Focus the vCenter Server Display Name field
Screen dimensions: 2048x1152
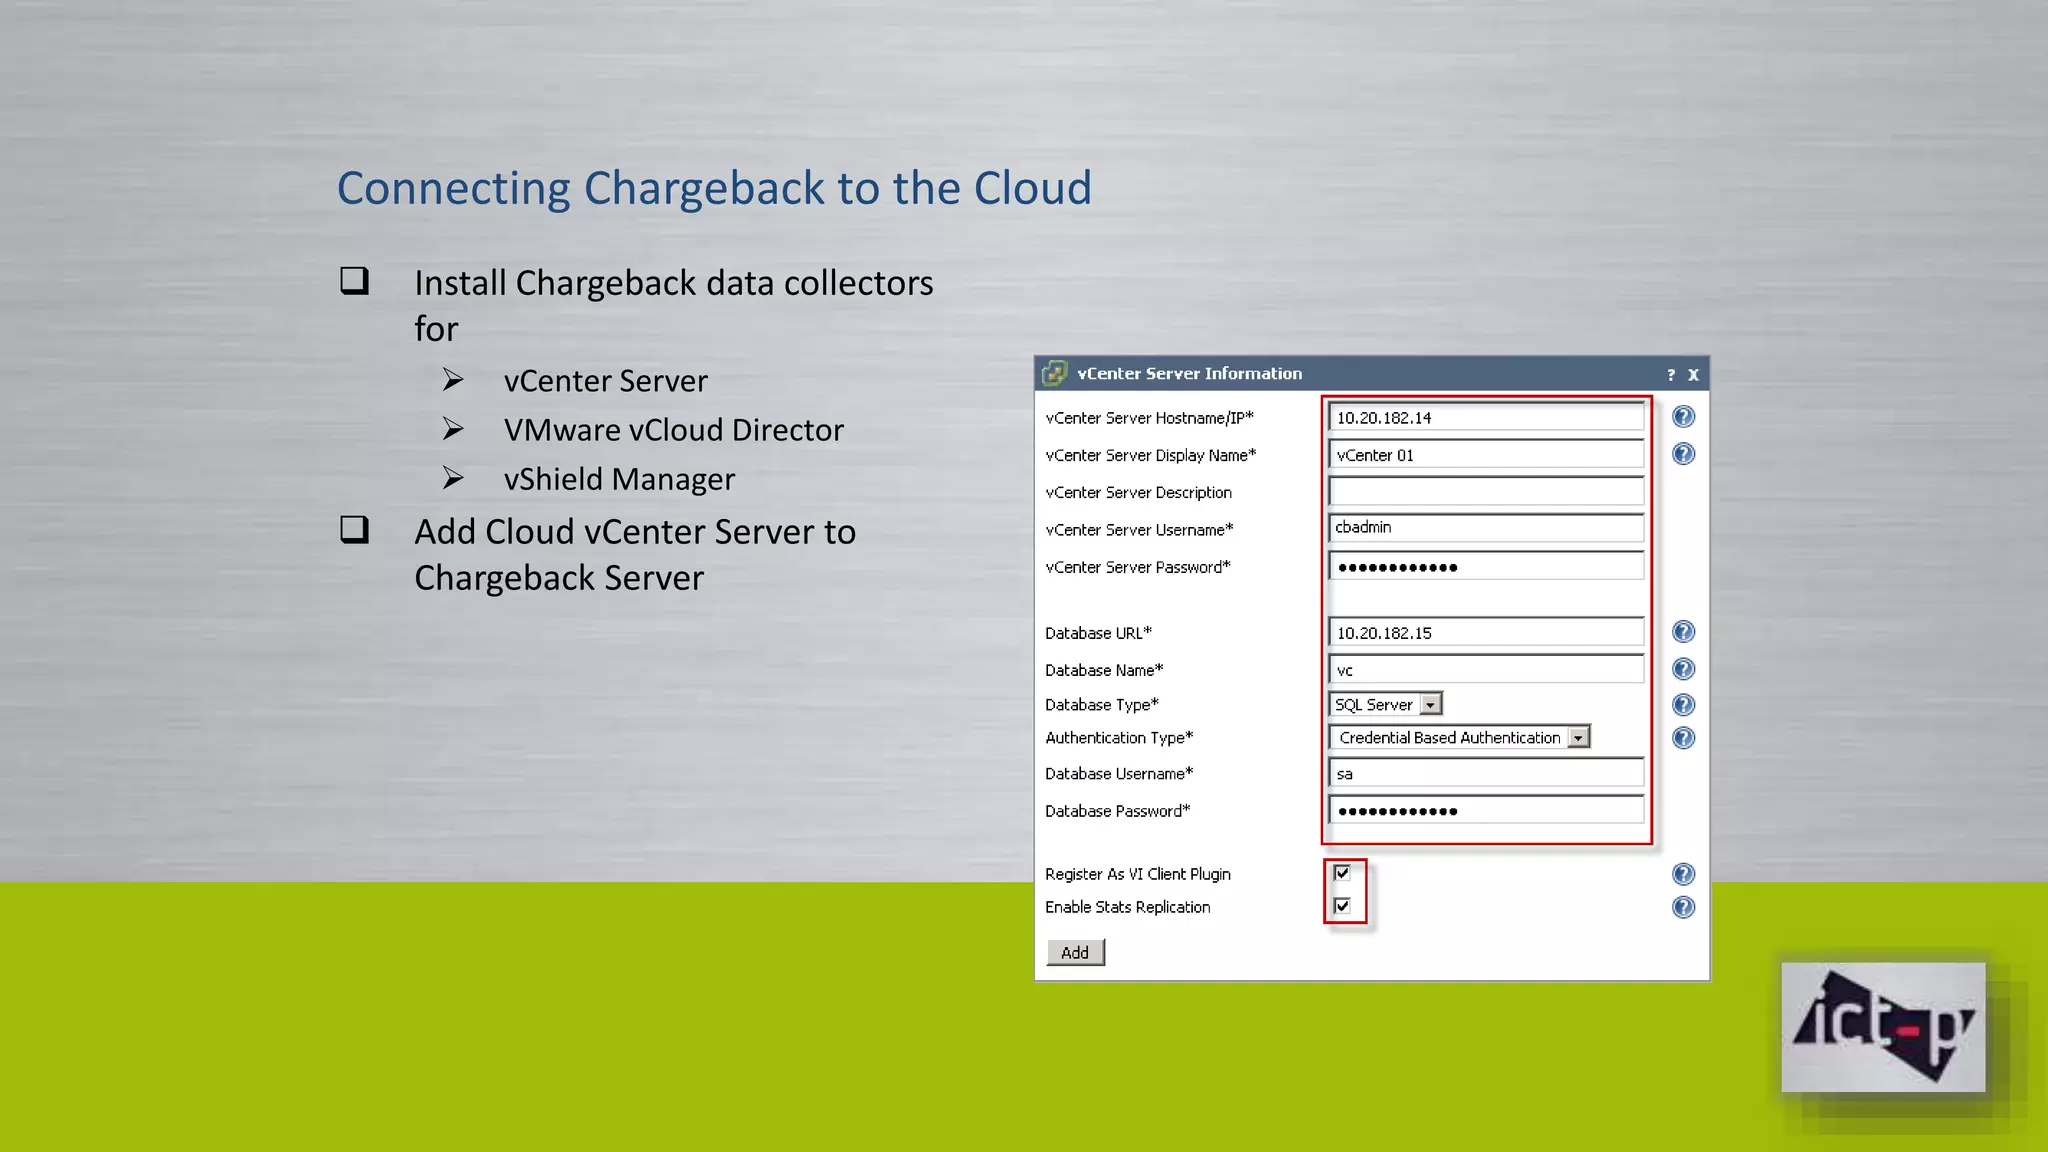click(1486, 454)
